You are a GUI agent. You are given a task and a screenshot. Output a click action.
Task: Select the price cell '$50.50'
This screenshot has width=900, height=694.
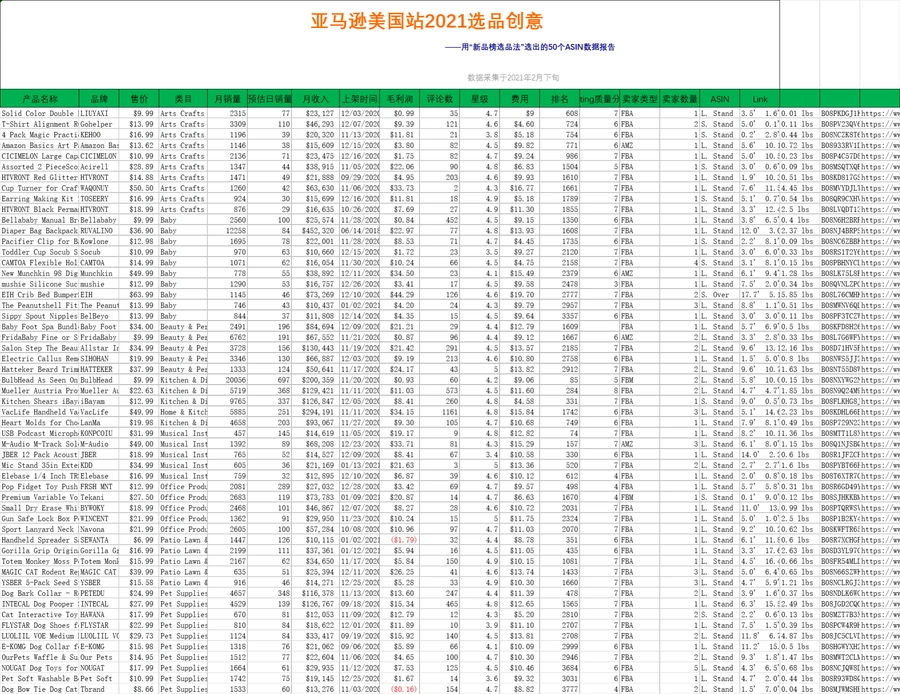tap(139, 188)
